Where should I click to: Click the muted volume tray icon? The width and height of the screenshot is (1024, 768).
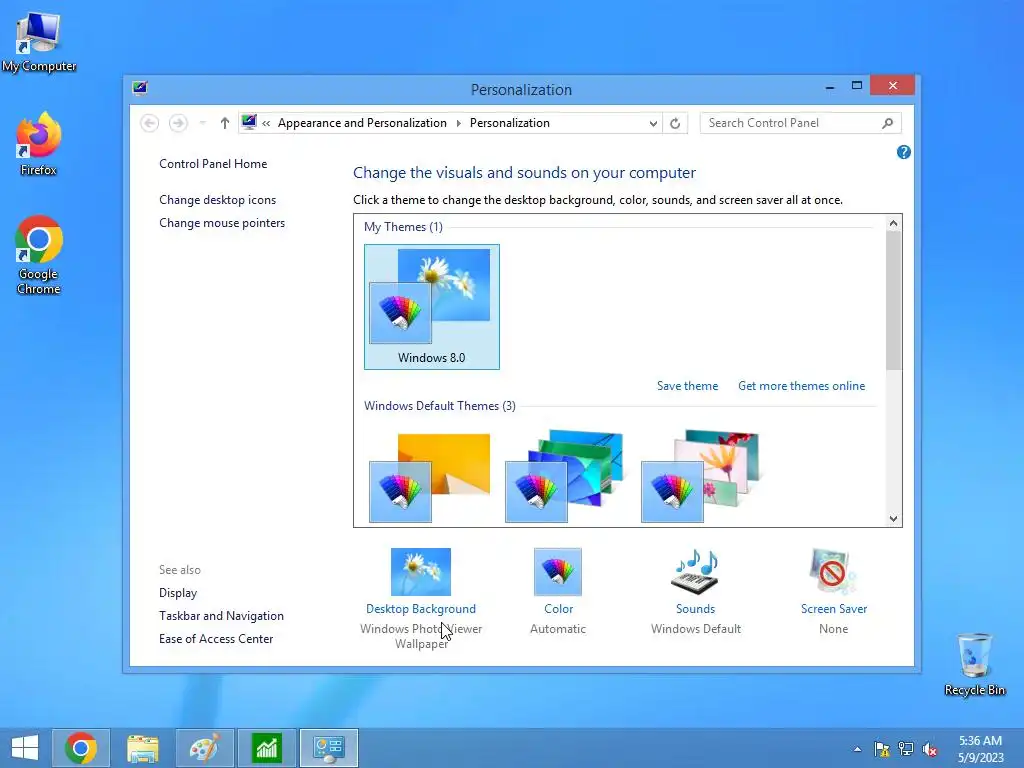point(930,749)
